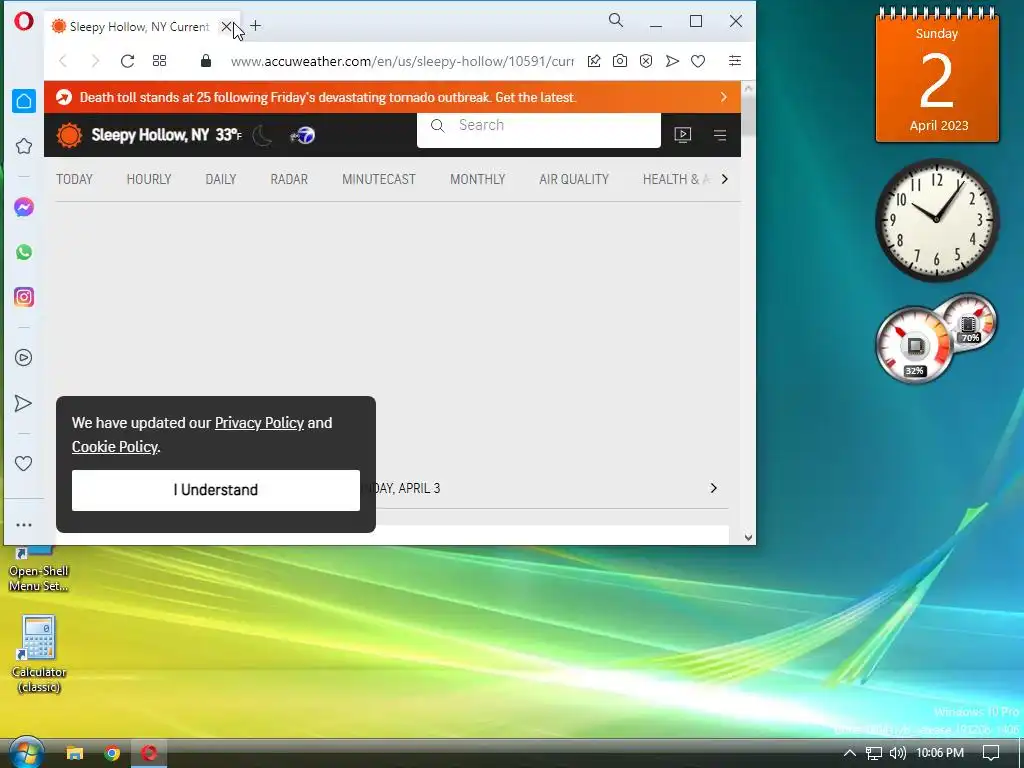The image size is (1024, 768).
Task: Click the I Understand button
Action: point(216,490)
